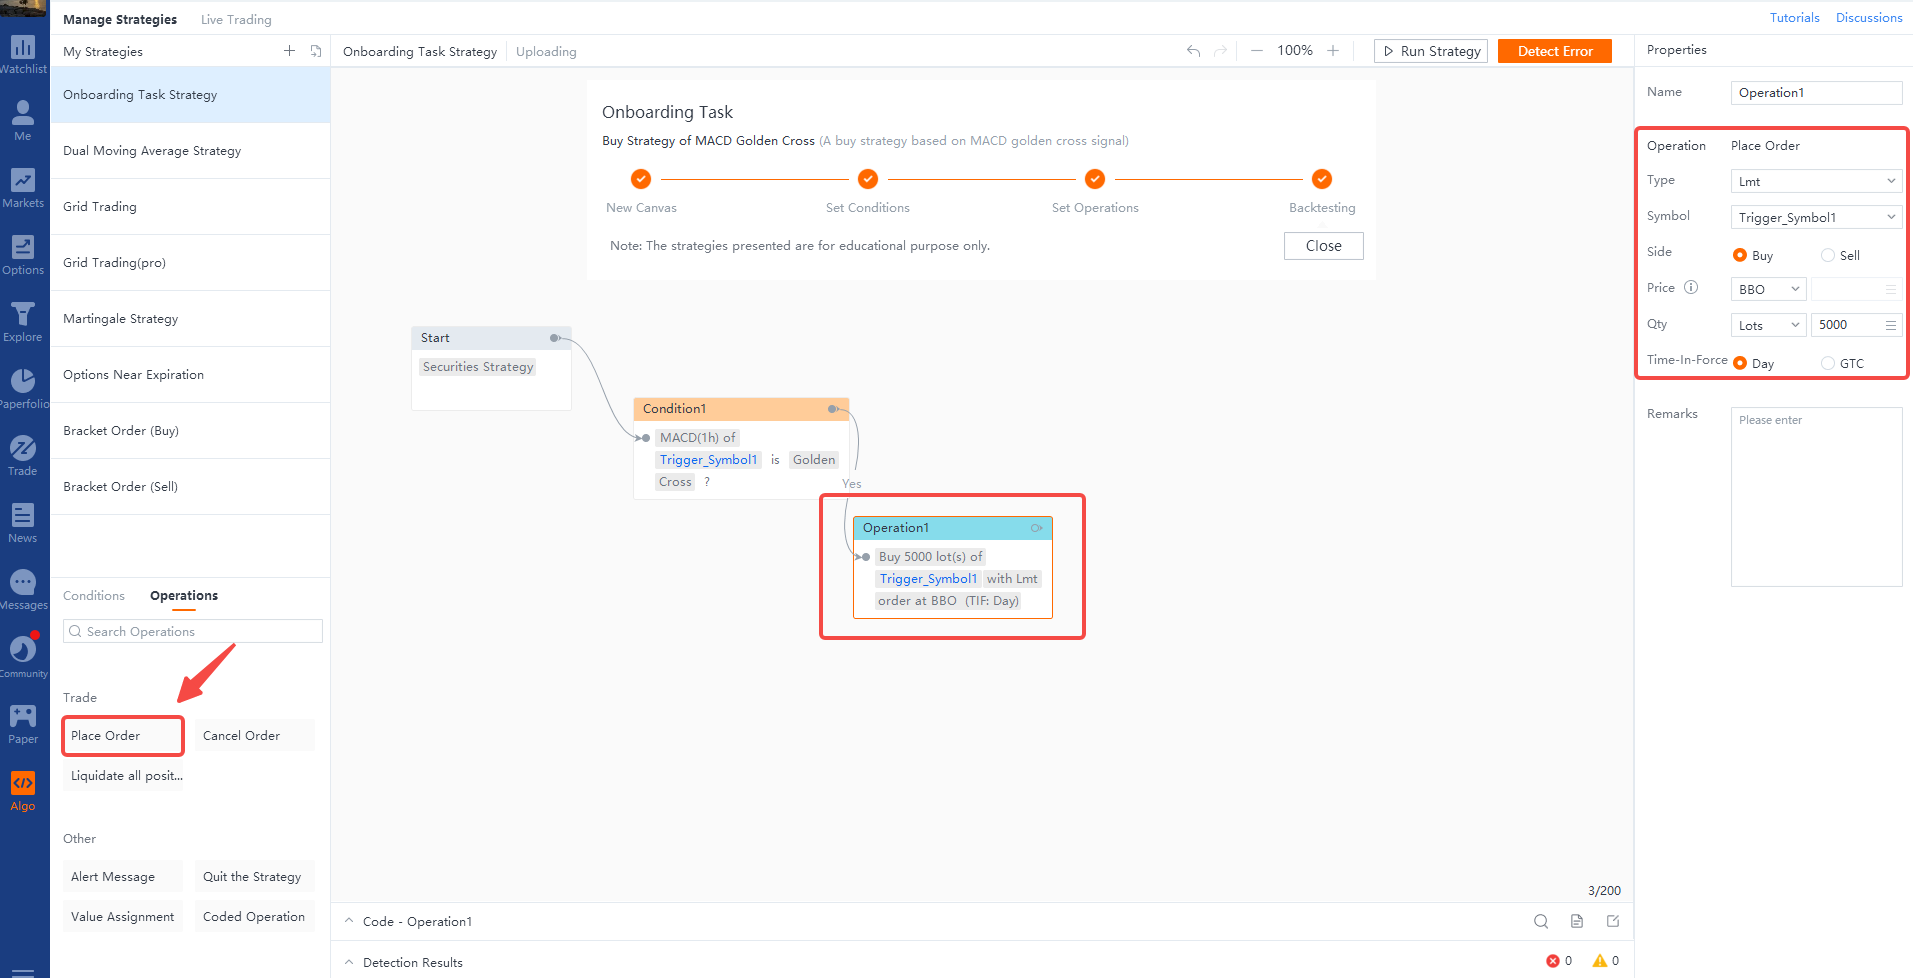Select Day time-in-force radio button
Screen dimensions: 1913x978
[x=1740, y=363]
